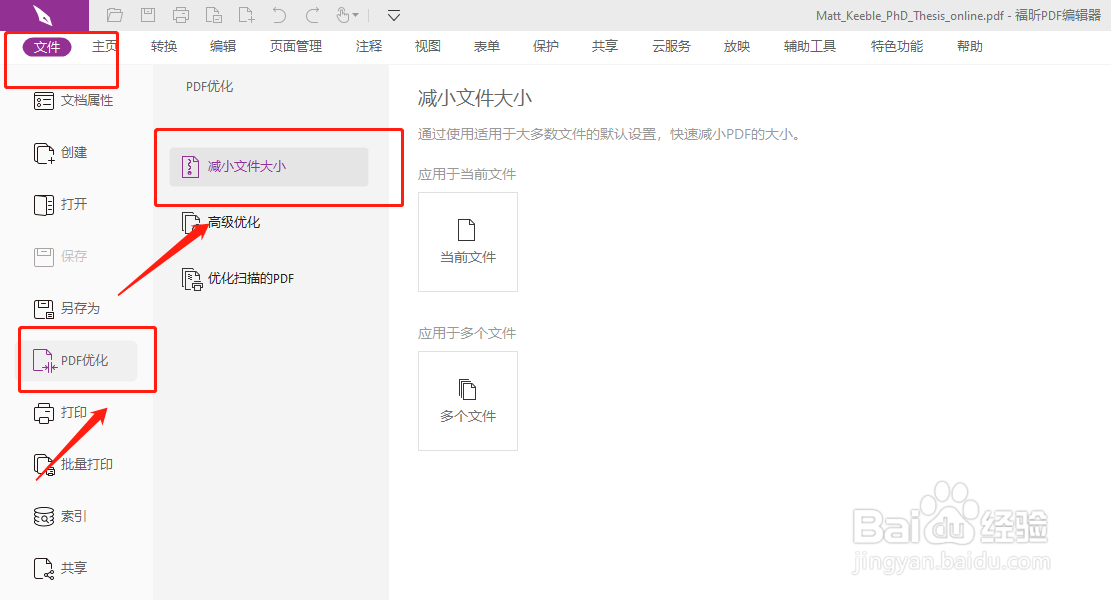Screen dimensions: 1111x600
Task: Open the 创建 (Create) sidebar icon
Action: (x=75, y=152)
